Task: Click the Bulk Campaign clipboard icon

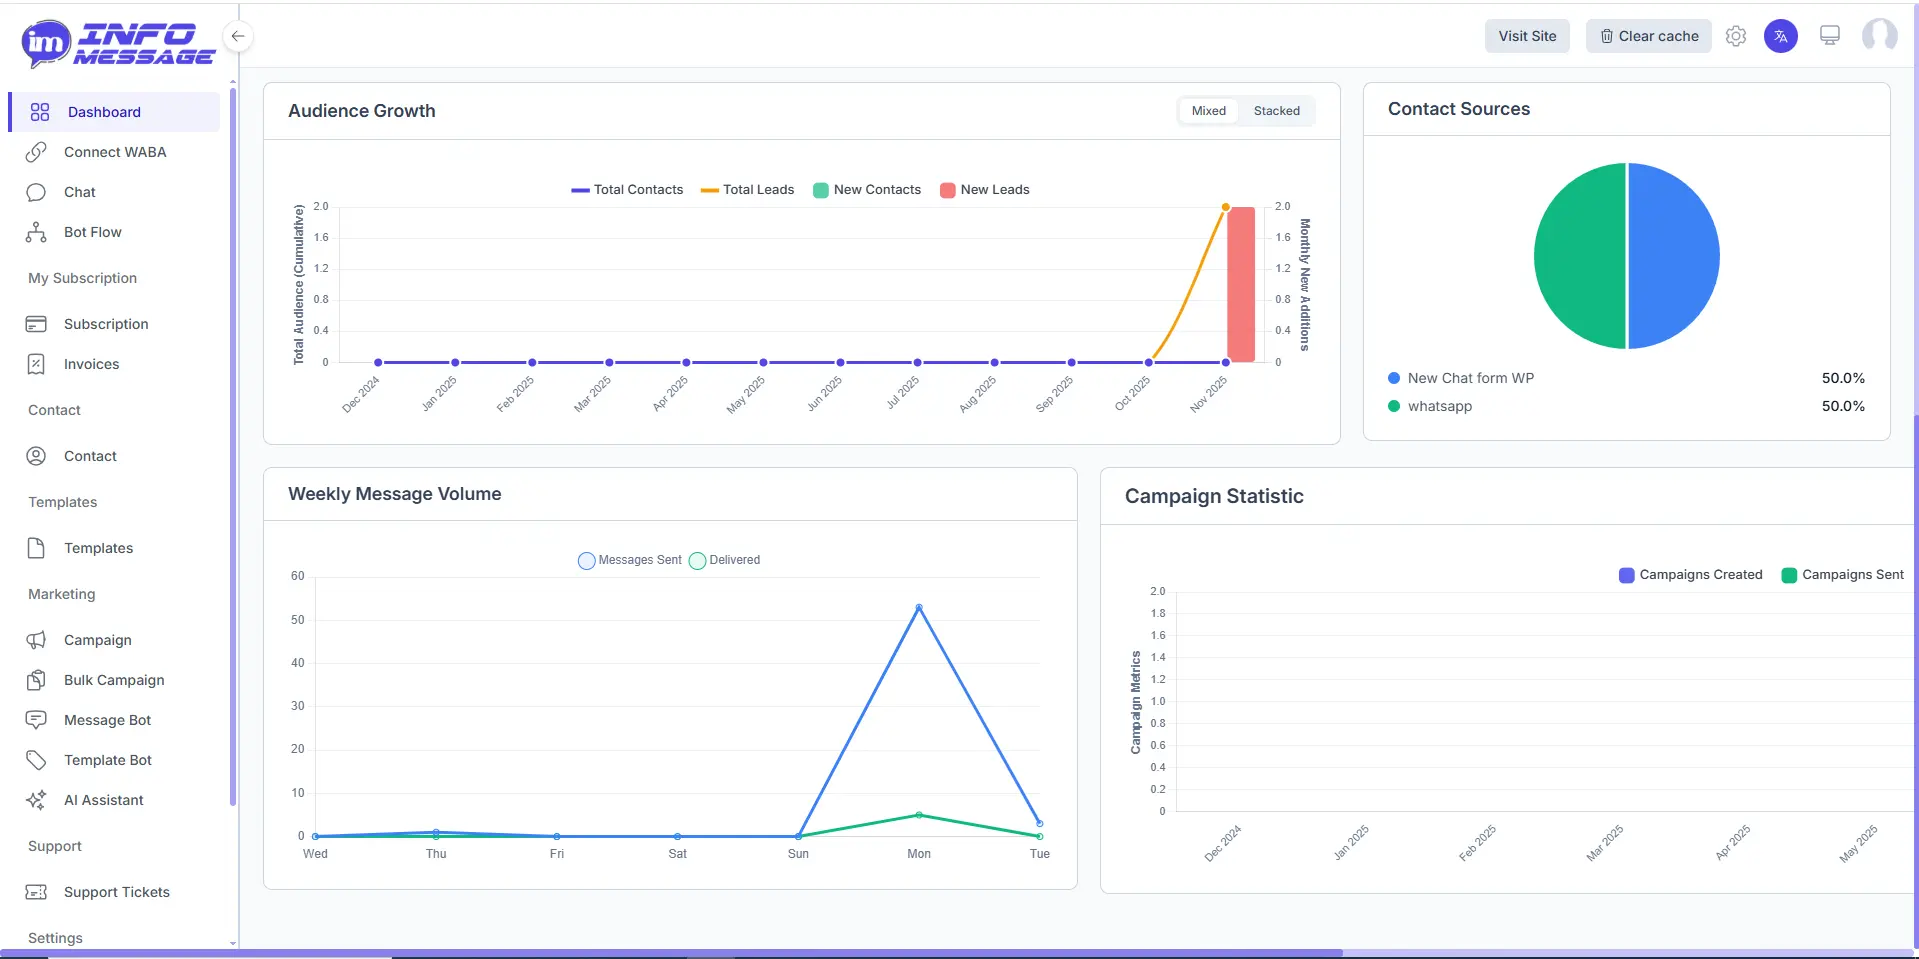Action: coord(36,680)
